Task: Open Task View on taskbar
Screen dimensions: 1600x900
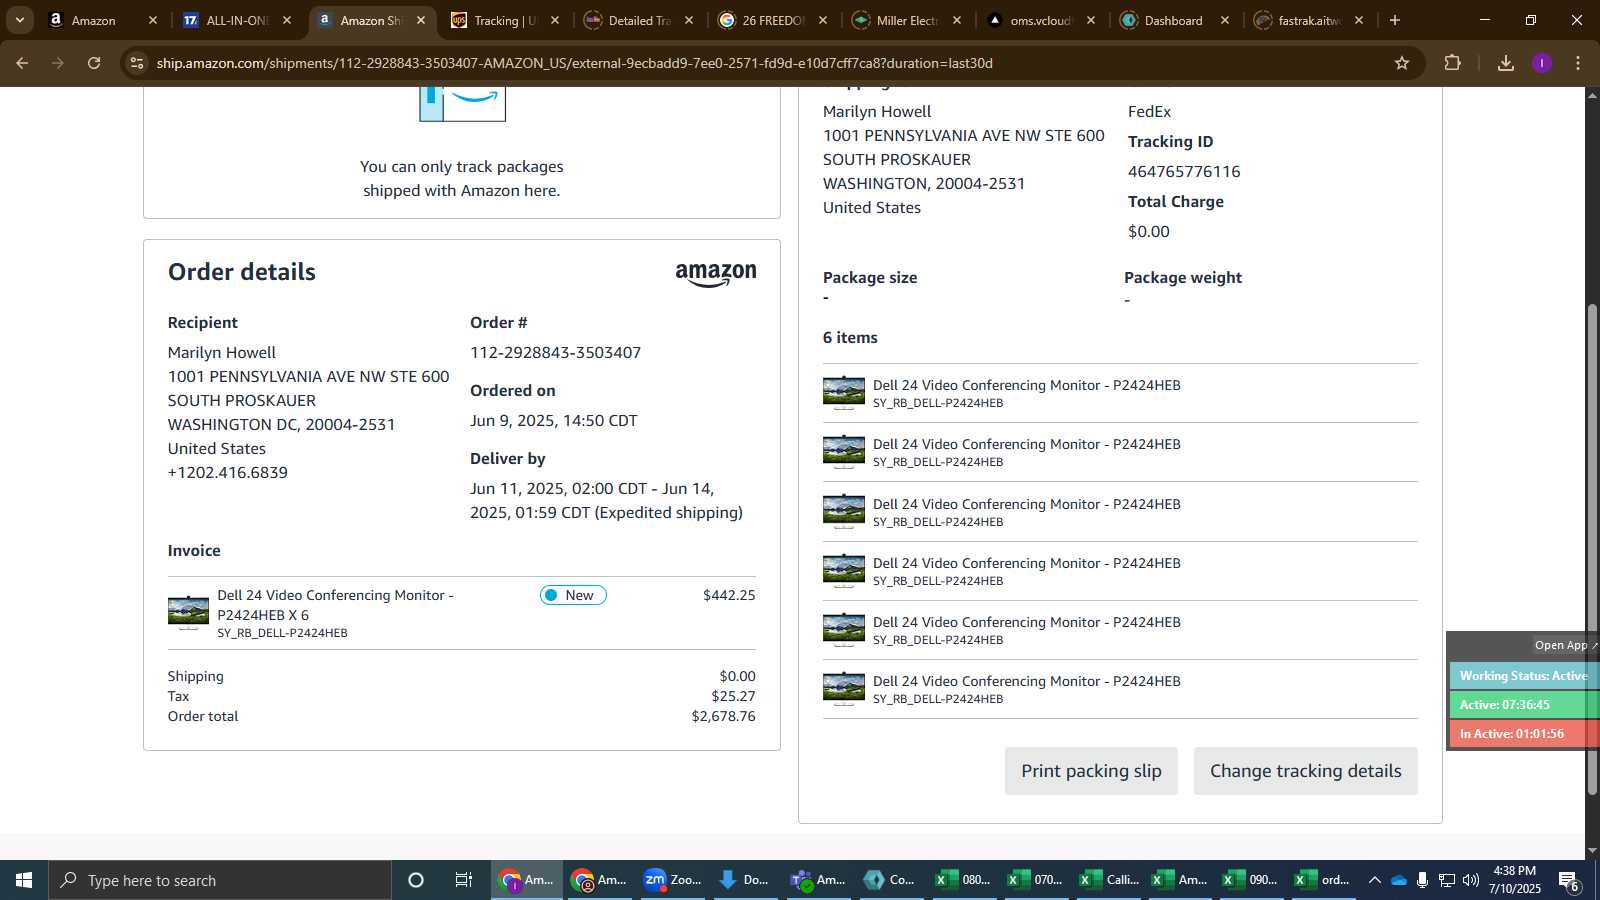Action: [464, 880]
